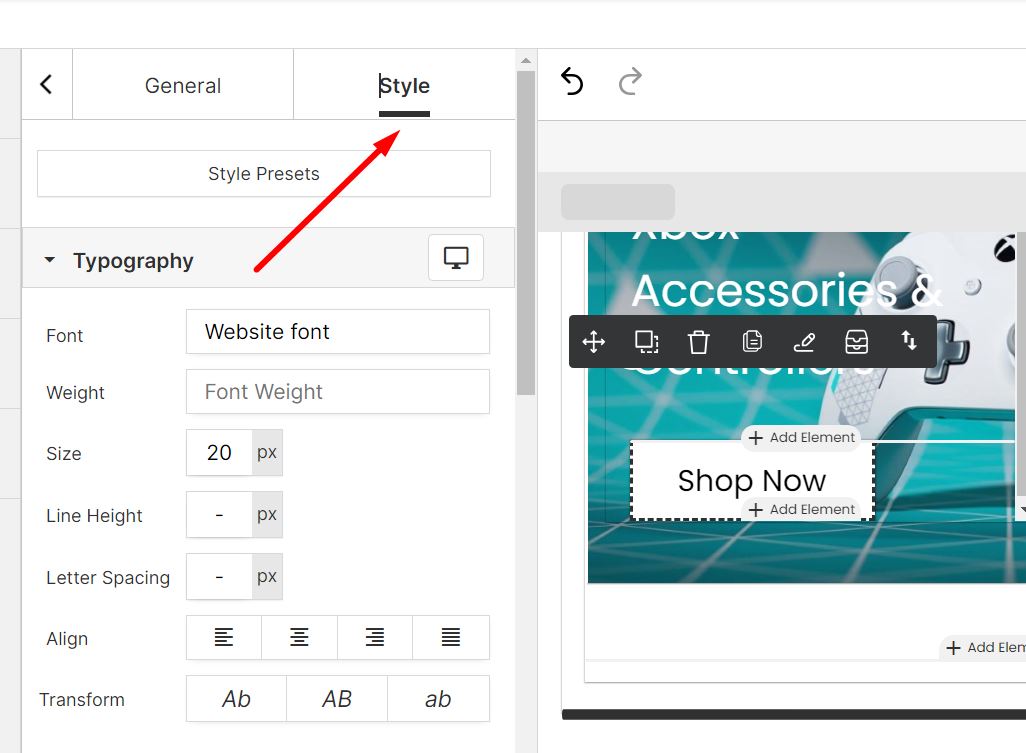Select the Shop Now button in canvas
The image size is (1026, 753).
752,481
